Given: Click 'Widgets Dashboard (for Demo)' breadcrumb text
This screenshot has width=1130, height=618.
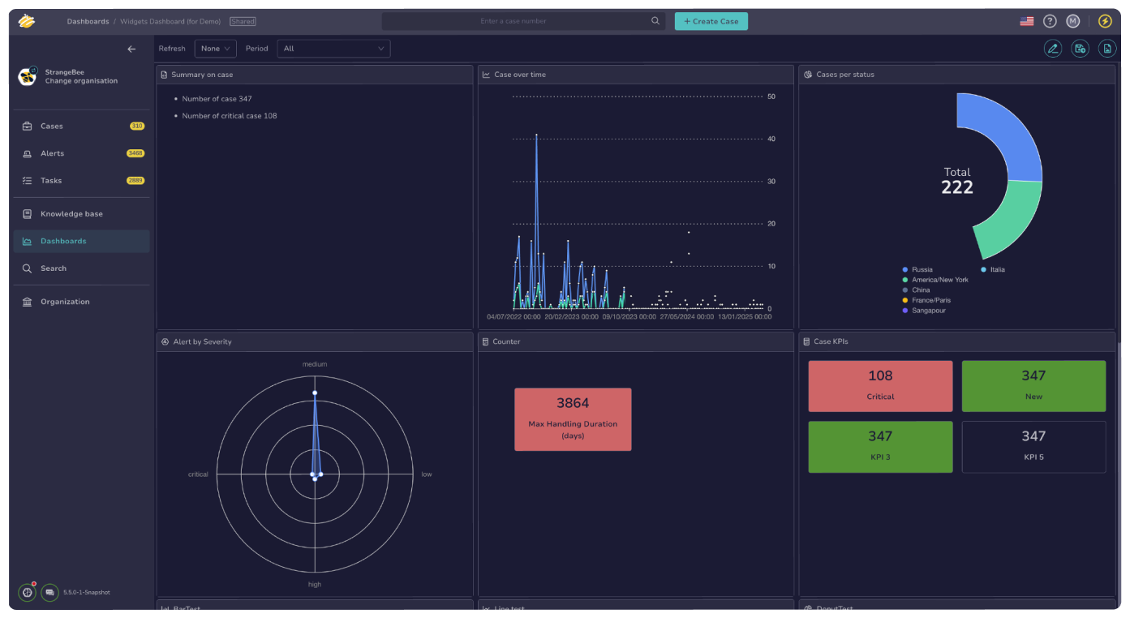Looking at the screenshot, I should click(x=170, y=22).
